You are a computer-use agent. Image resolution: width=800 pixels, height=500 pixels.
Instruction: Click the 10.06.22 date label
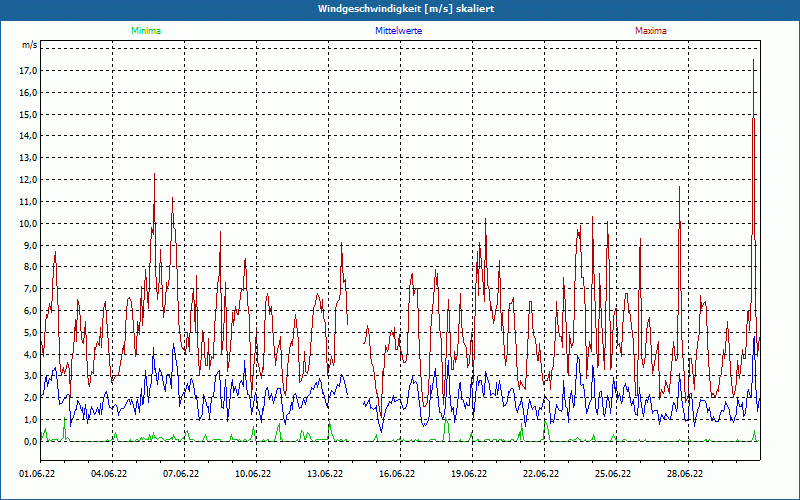(253, 474)
